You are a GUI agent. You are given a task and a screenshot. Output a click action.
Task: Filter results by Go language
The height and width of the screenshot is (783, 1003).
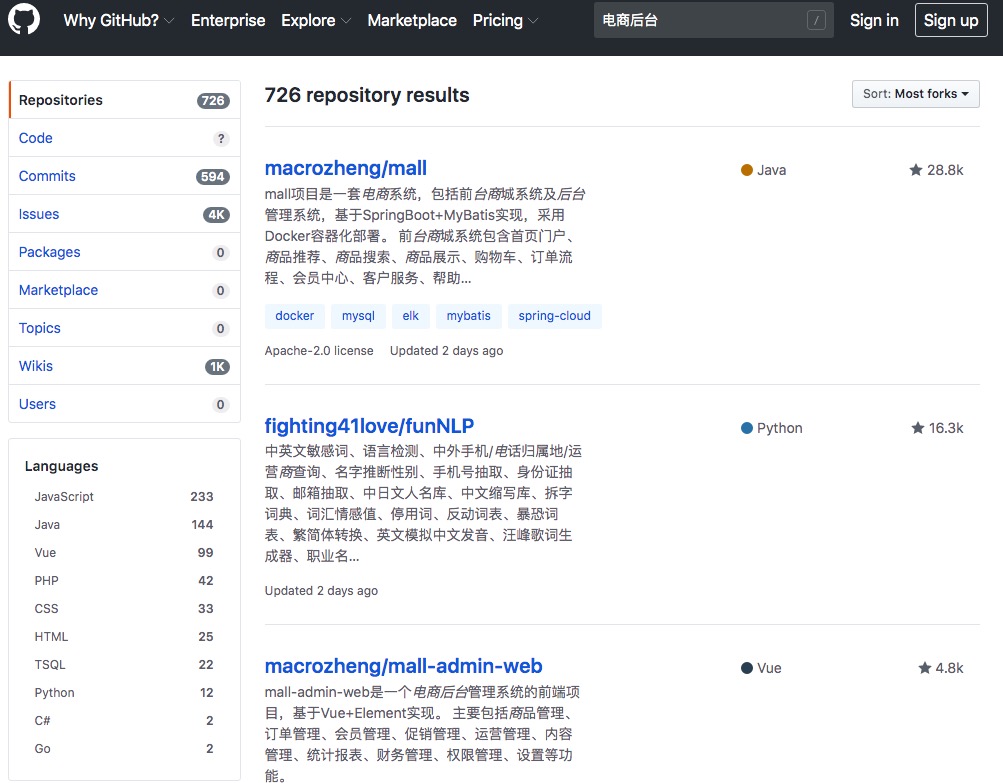pyautogui.click(x=124, y=748)
